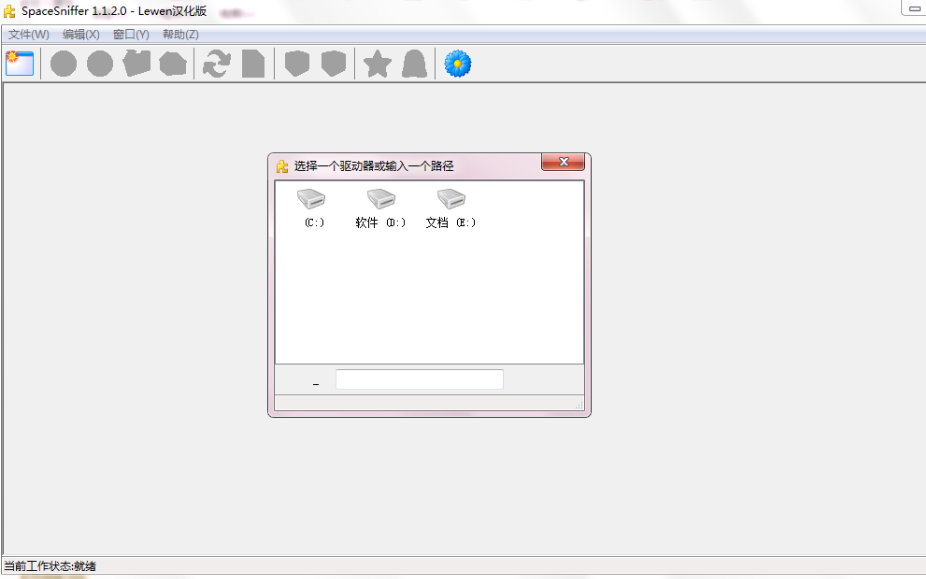Screen dimensions: 926x579
Task: Click the 当前工作状态:就绪 status bar text
Action: pos(50,566)
